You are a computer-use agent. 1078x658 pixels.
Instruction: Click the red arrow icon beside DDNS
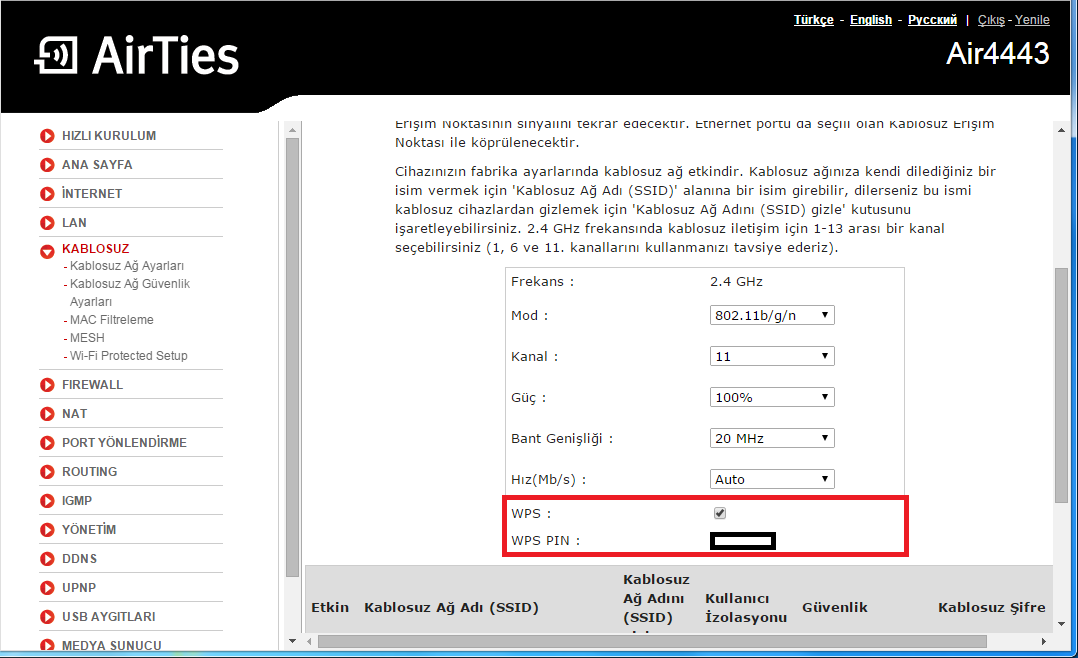47,559
